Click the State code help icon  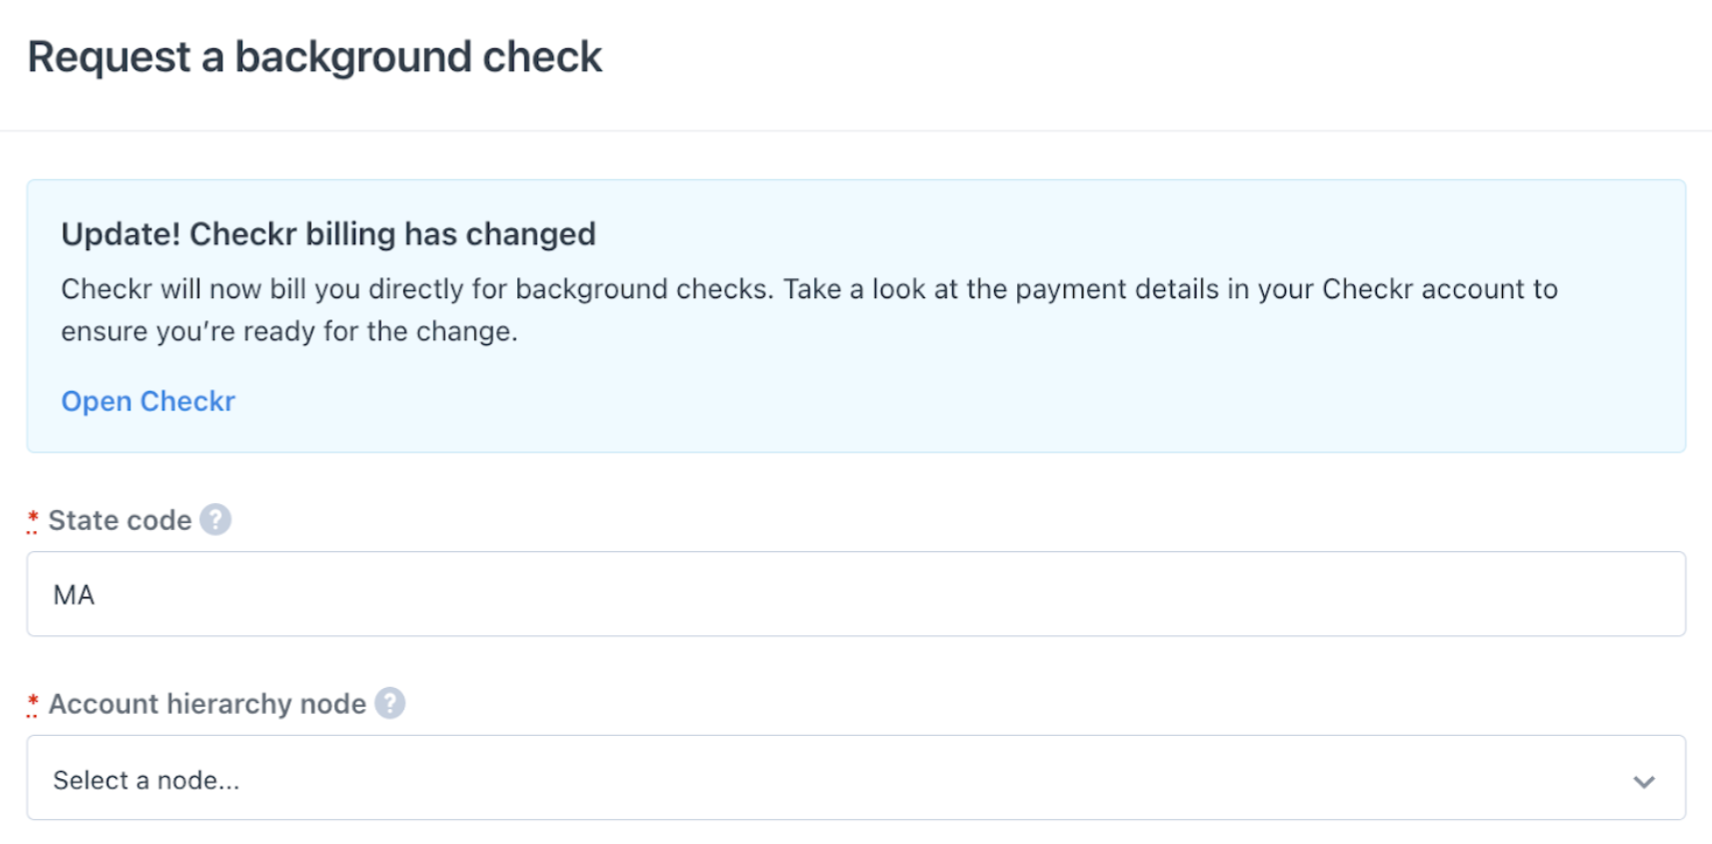(x=215, y=520)
